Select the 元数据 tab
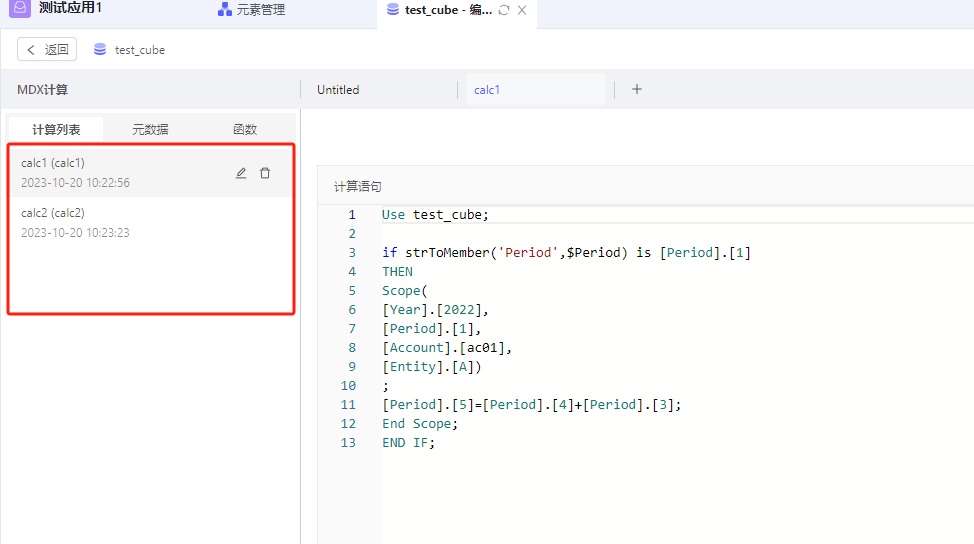Viewport: 974px width, 544px height. point(150,129)
